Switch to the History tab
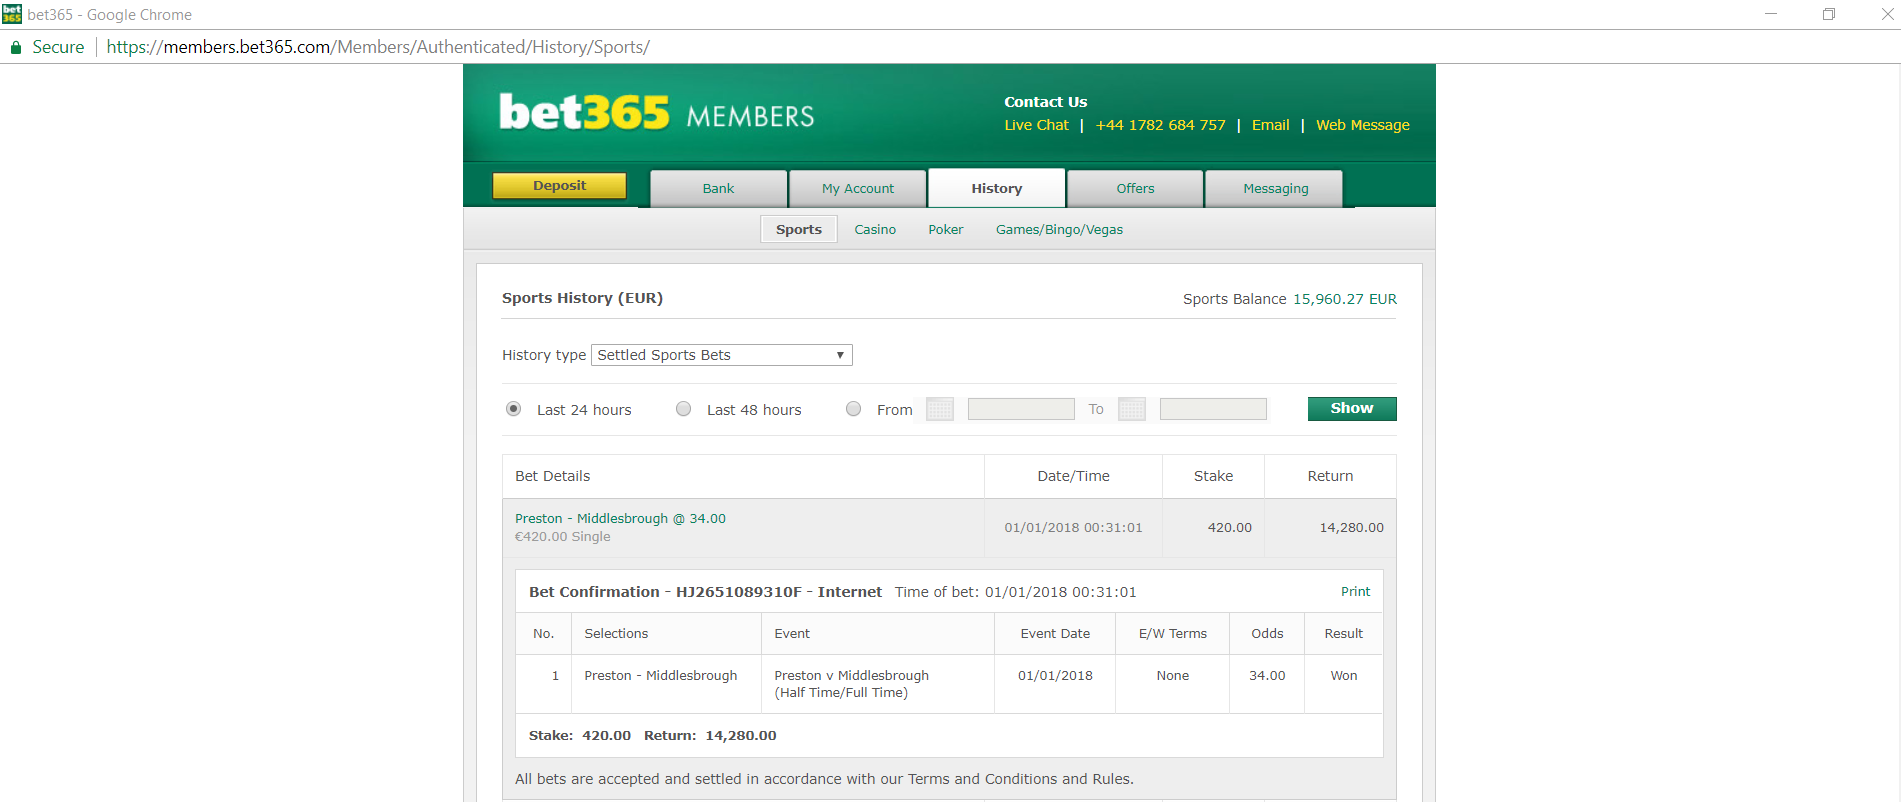This screenshot has height=802, width=1901. (x=997, y=188)
